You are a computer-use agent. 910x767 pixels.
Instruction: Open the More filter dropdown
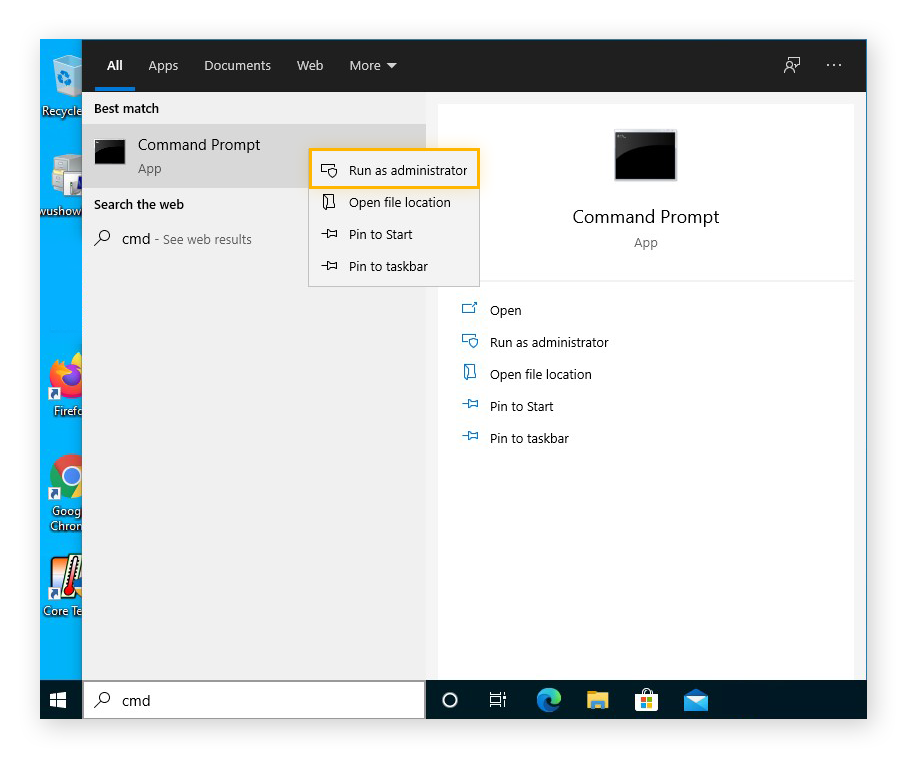[372, 65]
